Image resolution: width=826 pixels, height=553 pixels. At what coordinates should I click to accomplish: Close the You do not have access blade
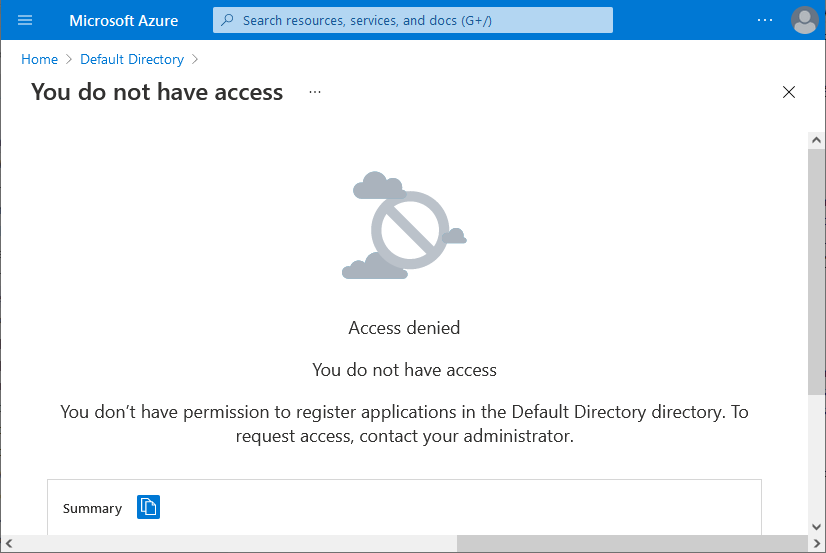coord(789,92)
